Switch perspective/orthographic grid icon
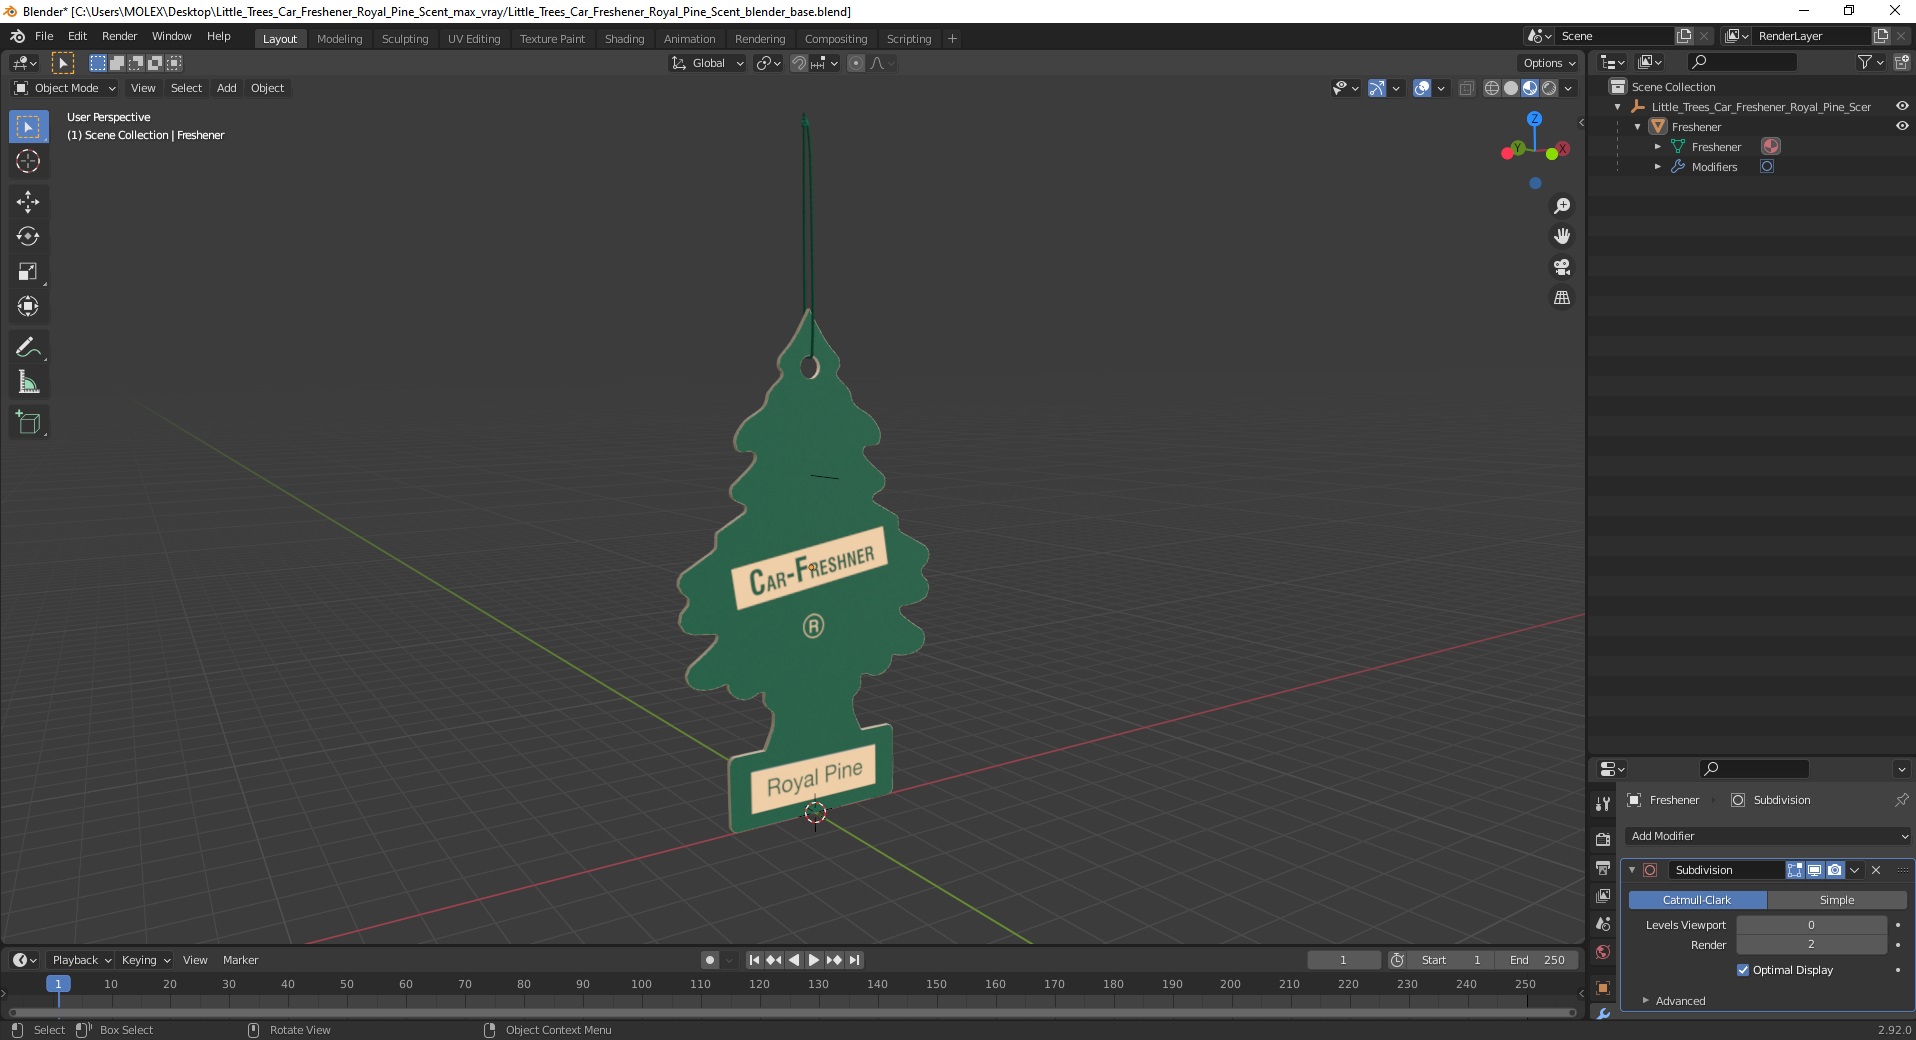 point(1561,298)
